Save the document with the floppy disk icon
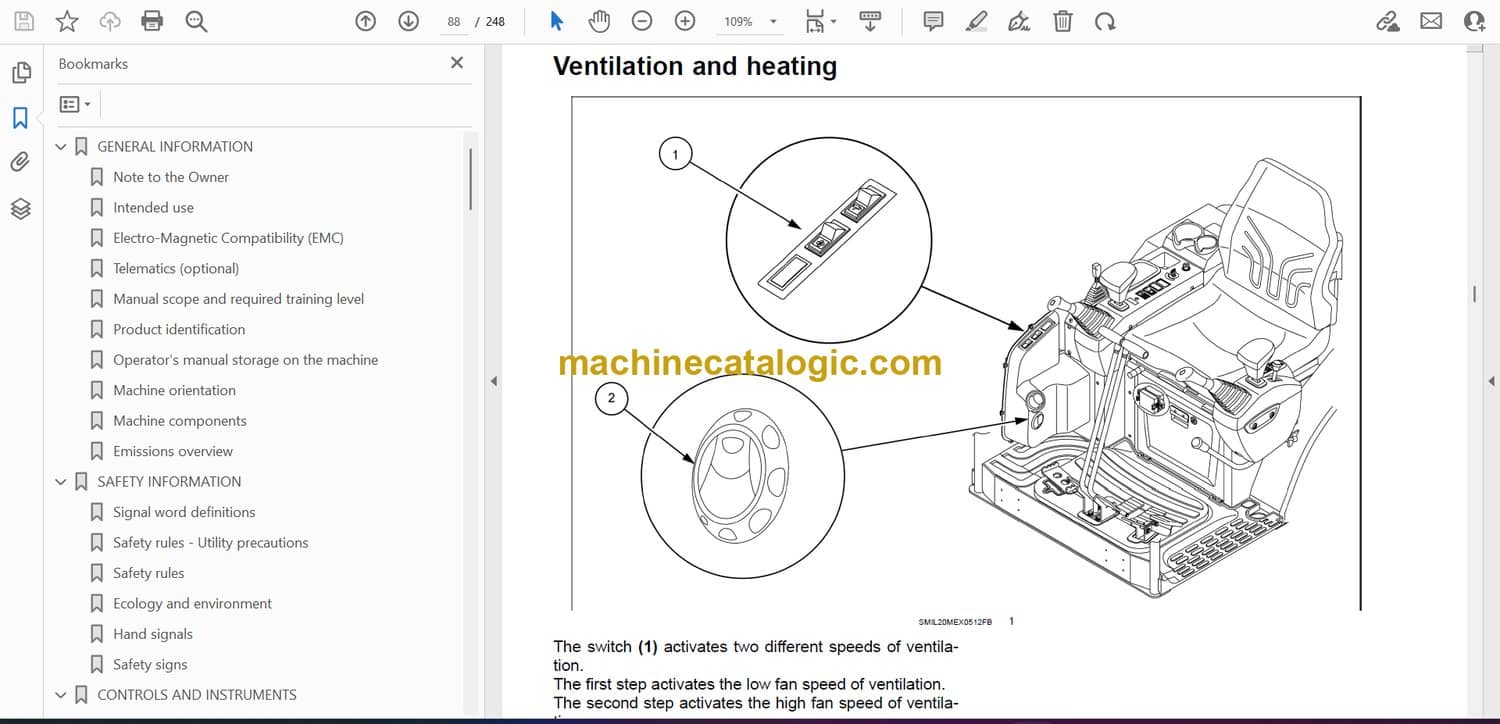 24,21
